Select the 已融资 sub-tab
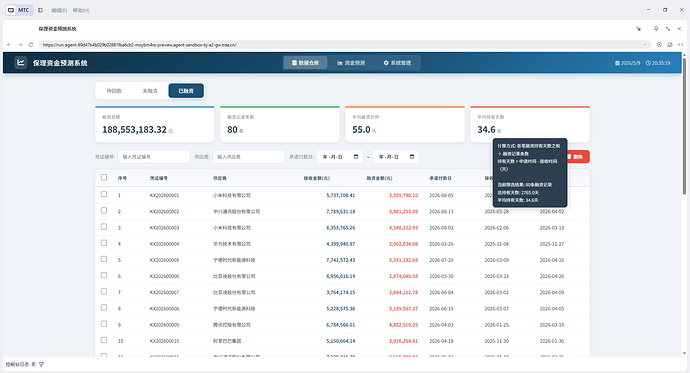 coord(186,91)
